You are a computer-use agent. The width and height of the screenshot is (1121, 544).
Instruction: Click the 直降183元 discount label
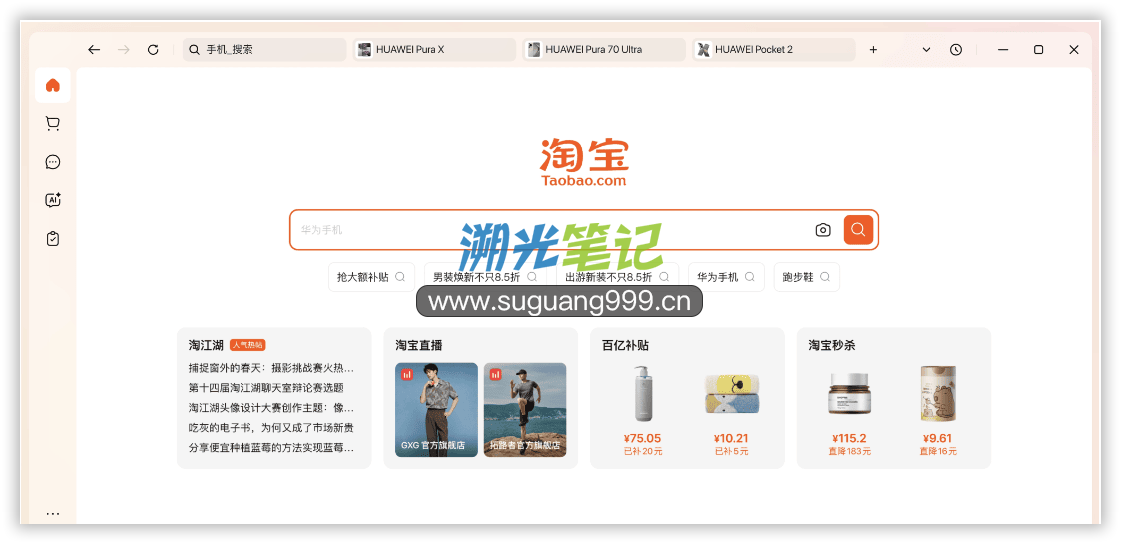click(849, 452)
